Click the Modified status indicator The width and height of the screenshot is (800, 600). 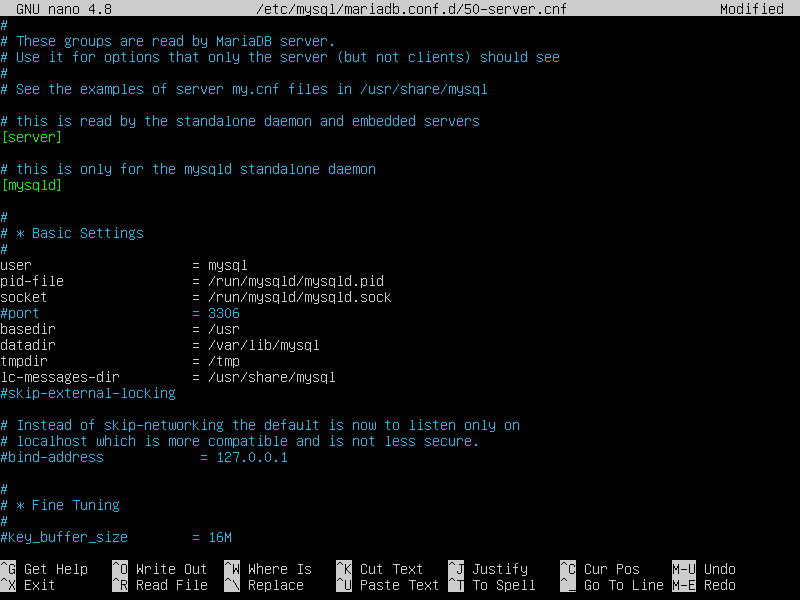tap(752, 9)
